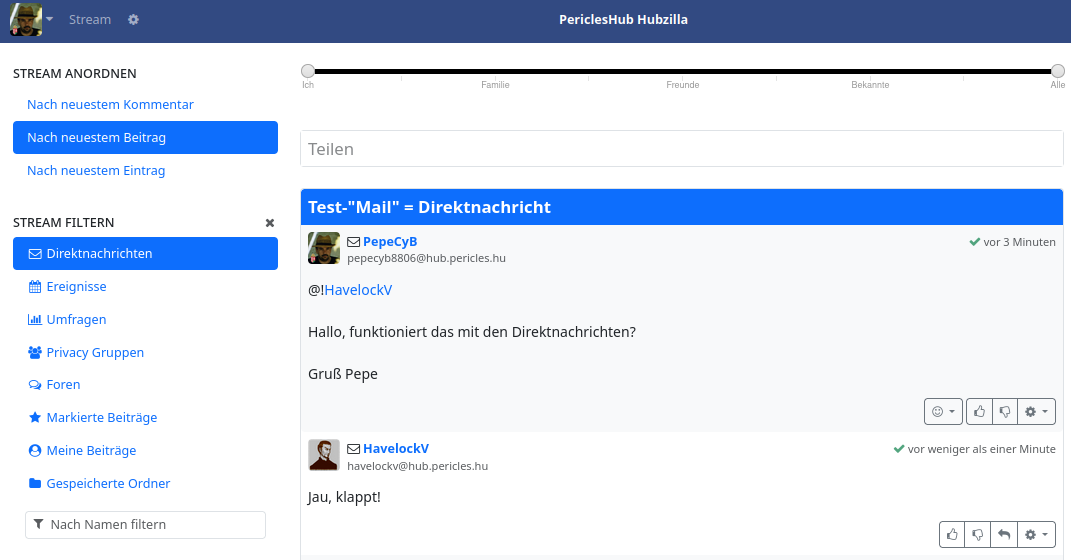This screenshot has height=560, width=1071.
Task: Click the folder icon beside Gespeicherte Ordner
Action: 35,483
